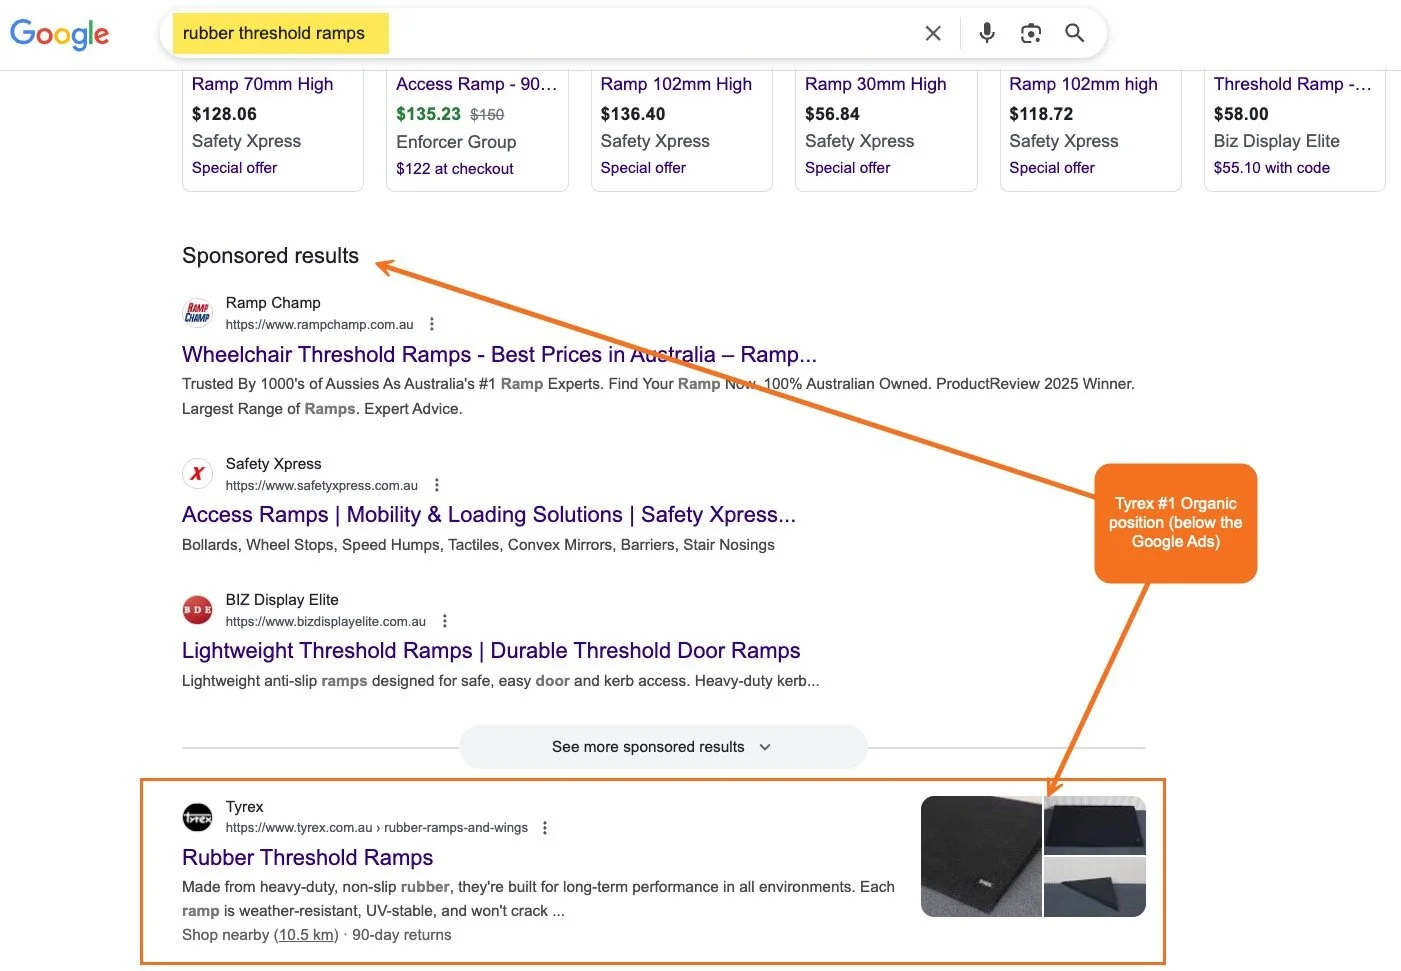Open Rubber Threshold Ramps Tyrex result
The height and width of the screenshot is (971, 1401).
point(307,858)
